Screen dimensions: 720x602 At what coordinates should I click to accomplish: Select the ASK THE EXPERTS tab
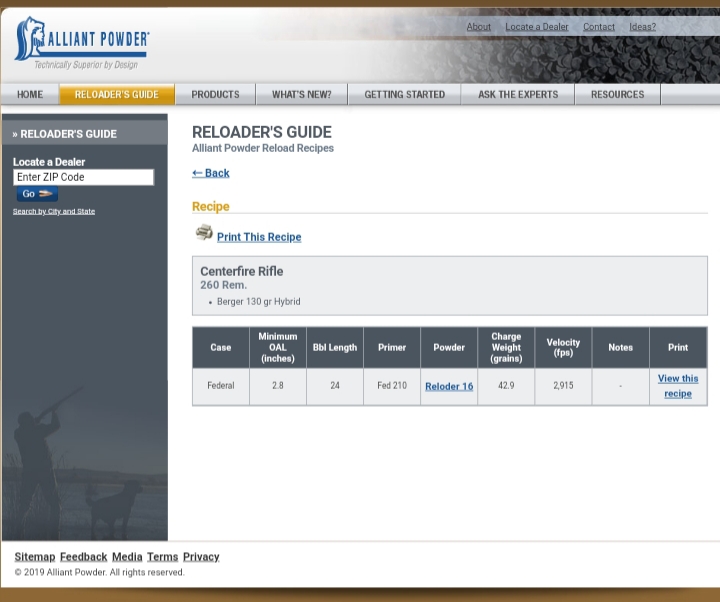pos(518,95)
